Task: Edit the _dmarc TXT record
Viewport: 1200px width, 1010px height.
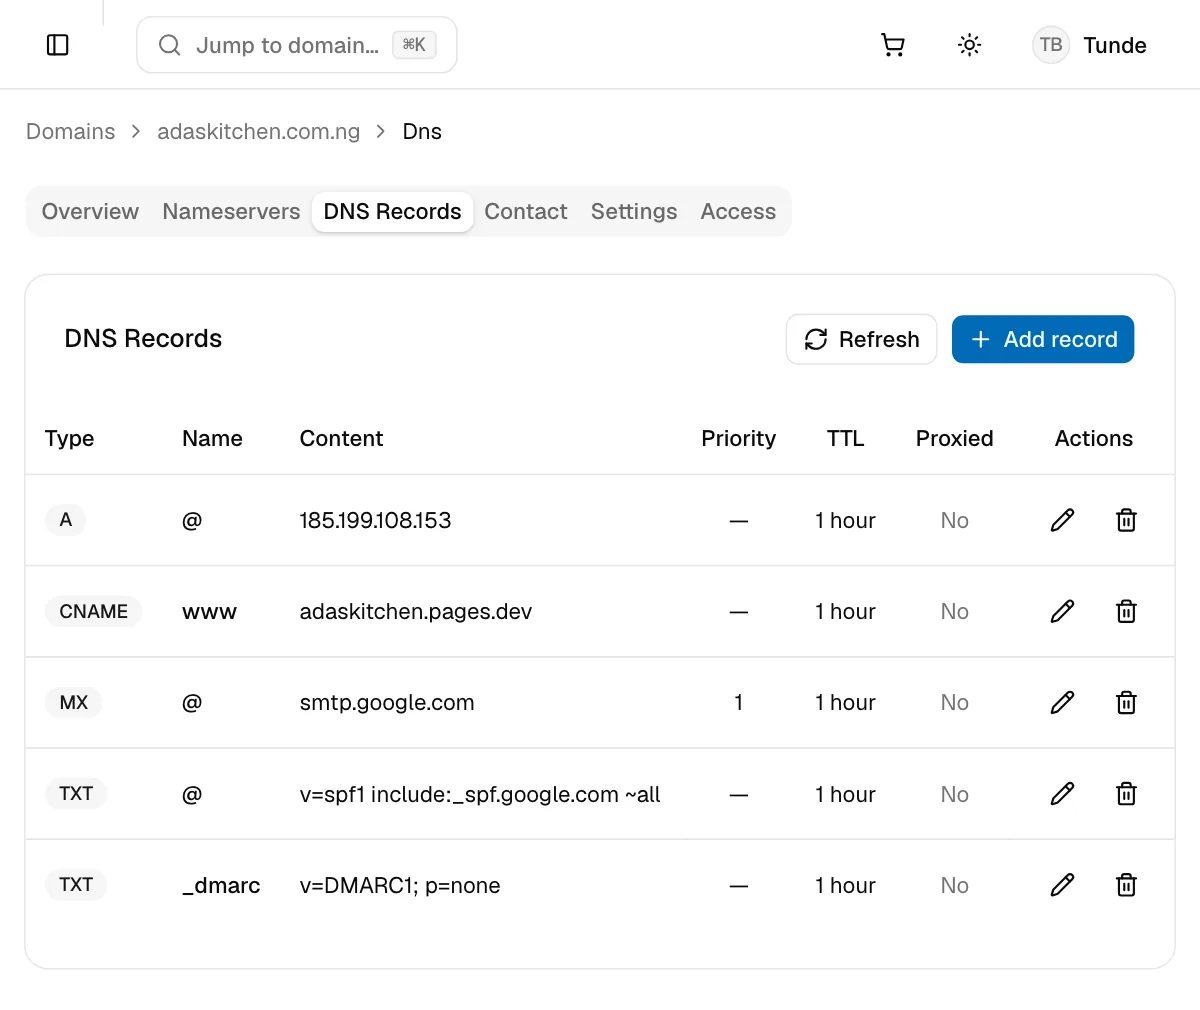Action: click(1062, 885)
